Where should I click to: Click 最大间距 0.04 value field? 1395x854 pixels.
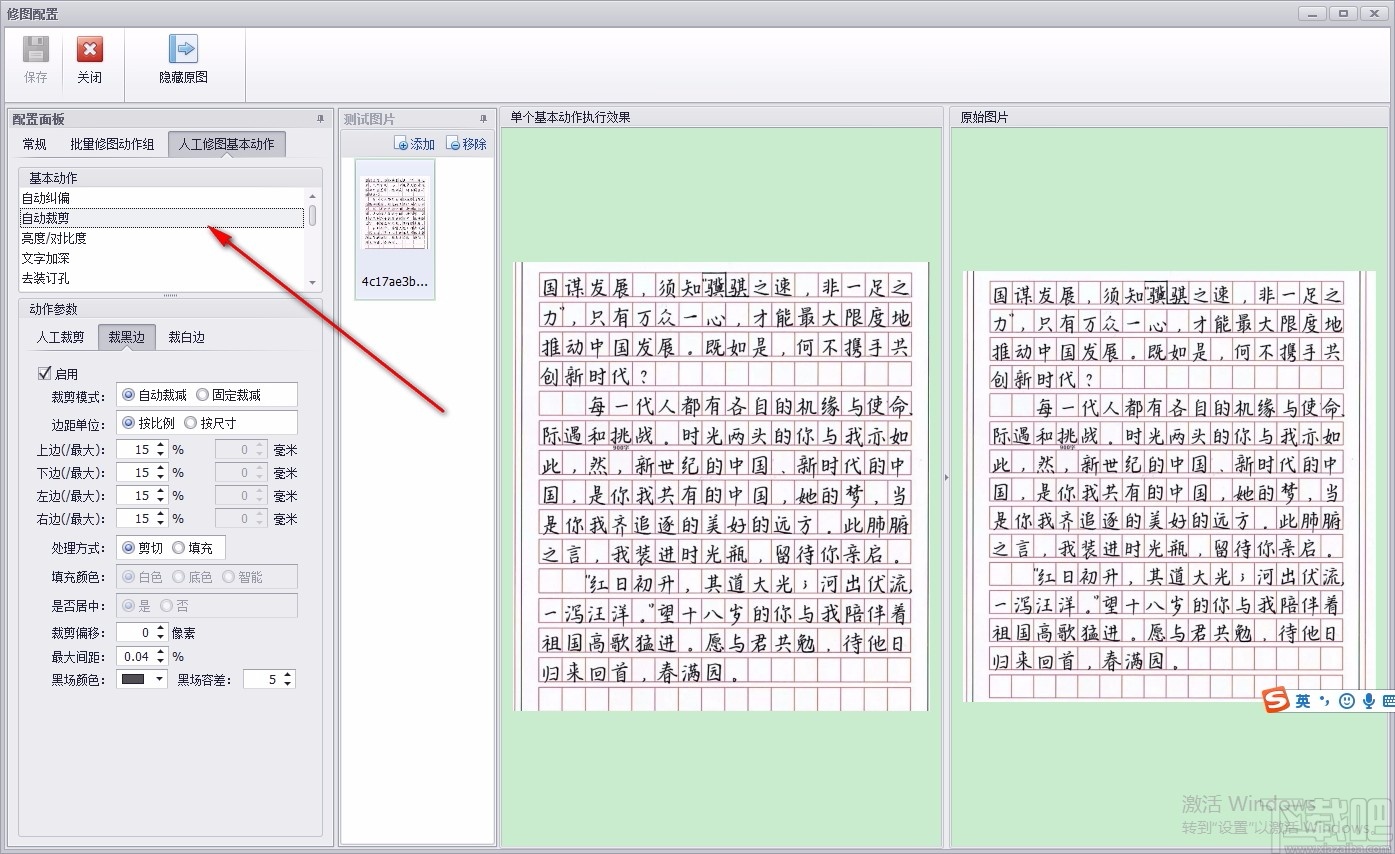(135, 657)
